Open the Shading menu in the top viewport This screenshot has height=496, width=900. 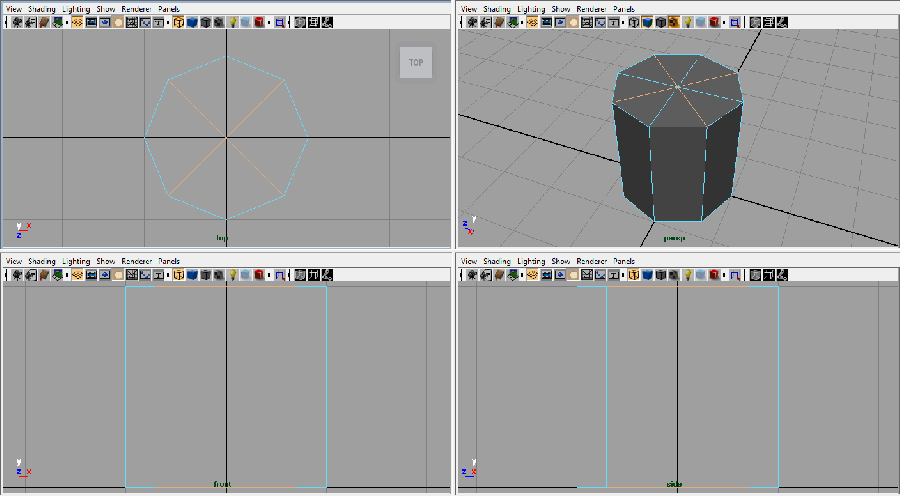pos(40,9)
